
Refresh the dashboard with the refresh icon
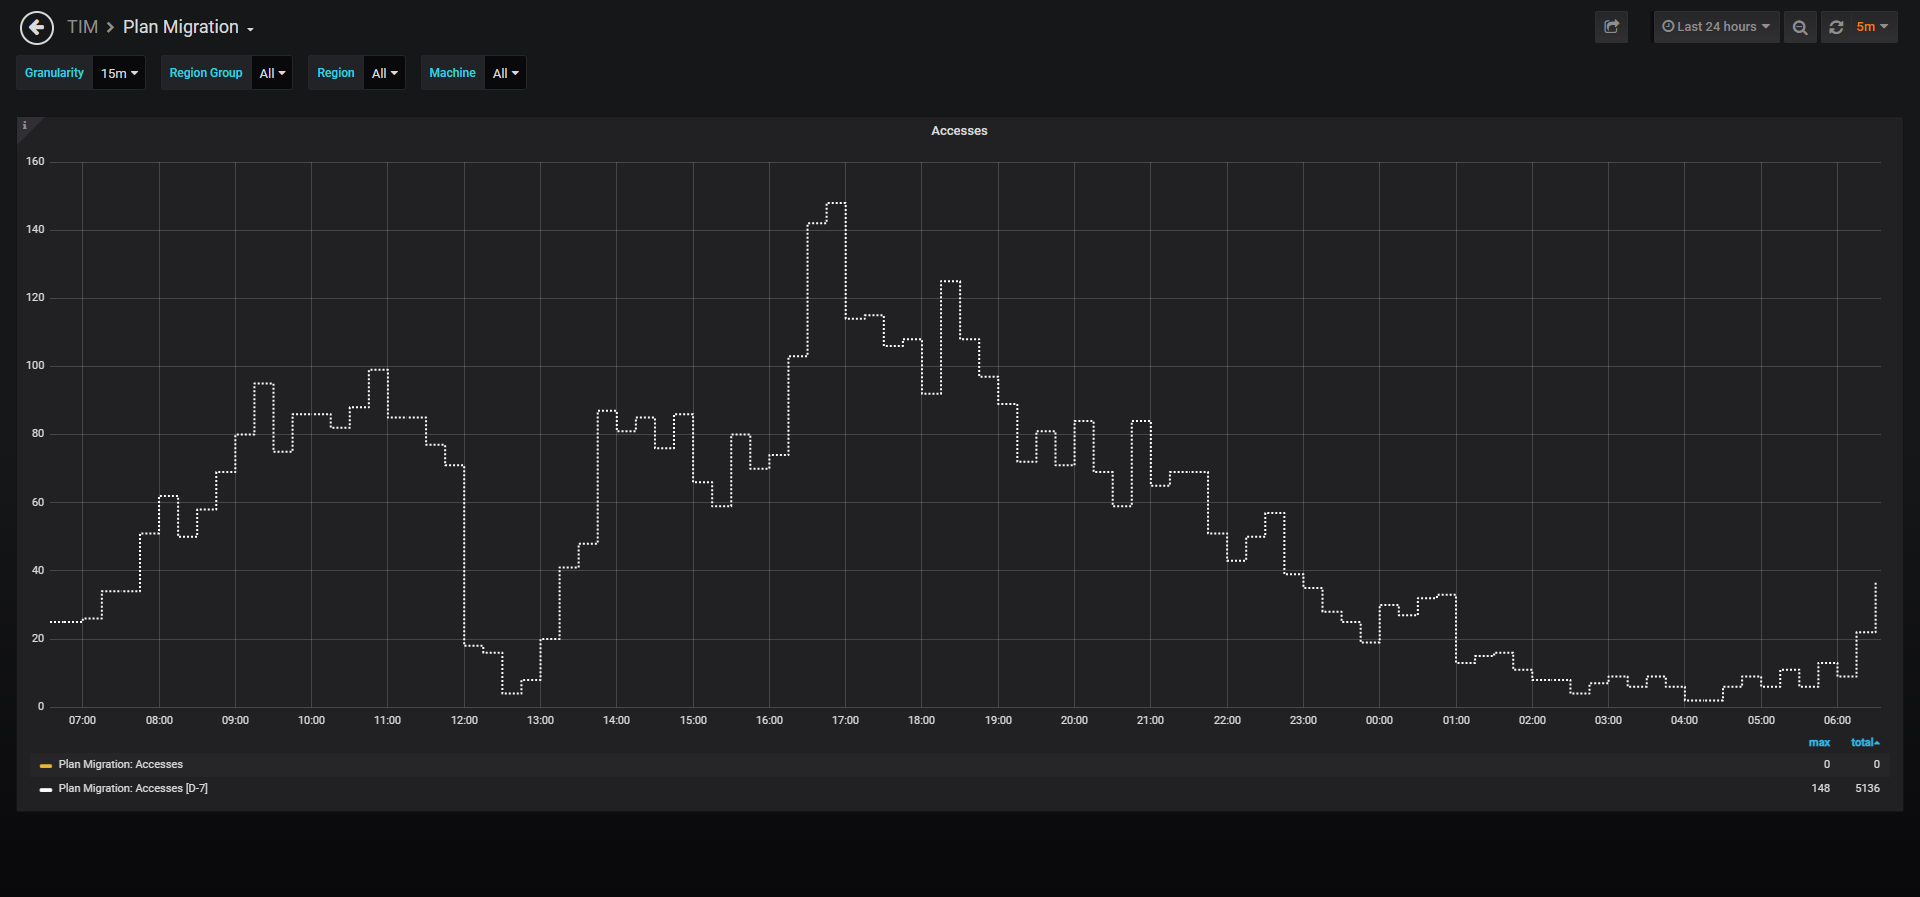[1836, 27]
